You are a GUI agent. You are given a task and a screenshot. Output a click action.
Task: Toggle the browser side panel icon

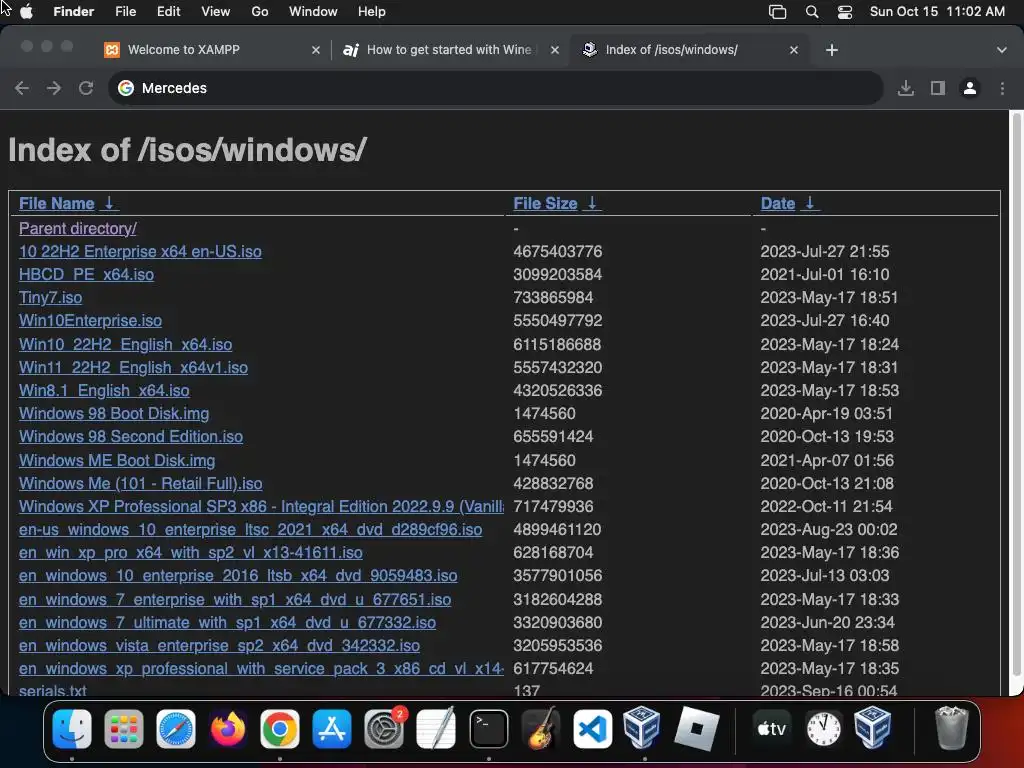point(938,88)
